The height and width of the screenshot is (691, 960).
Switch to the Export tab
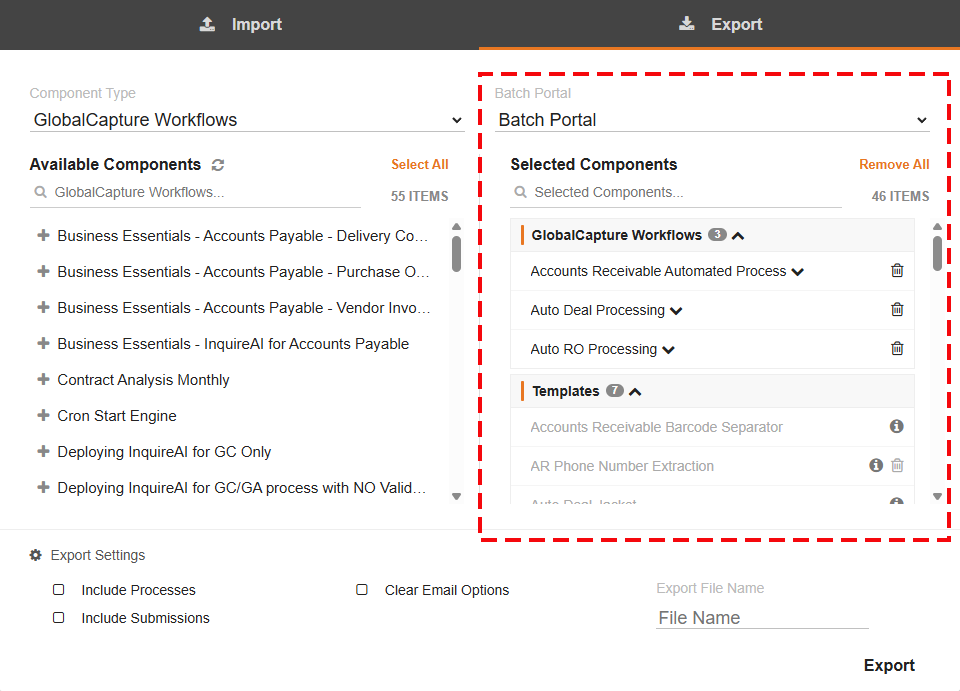[x=719, y=24]
